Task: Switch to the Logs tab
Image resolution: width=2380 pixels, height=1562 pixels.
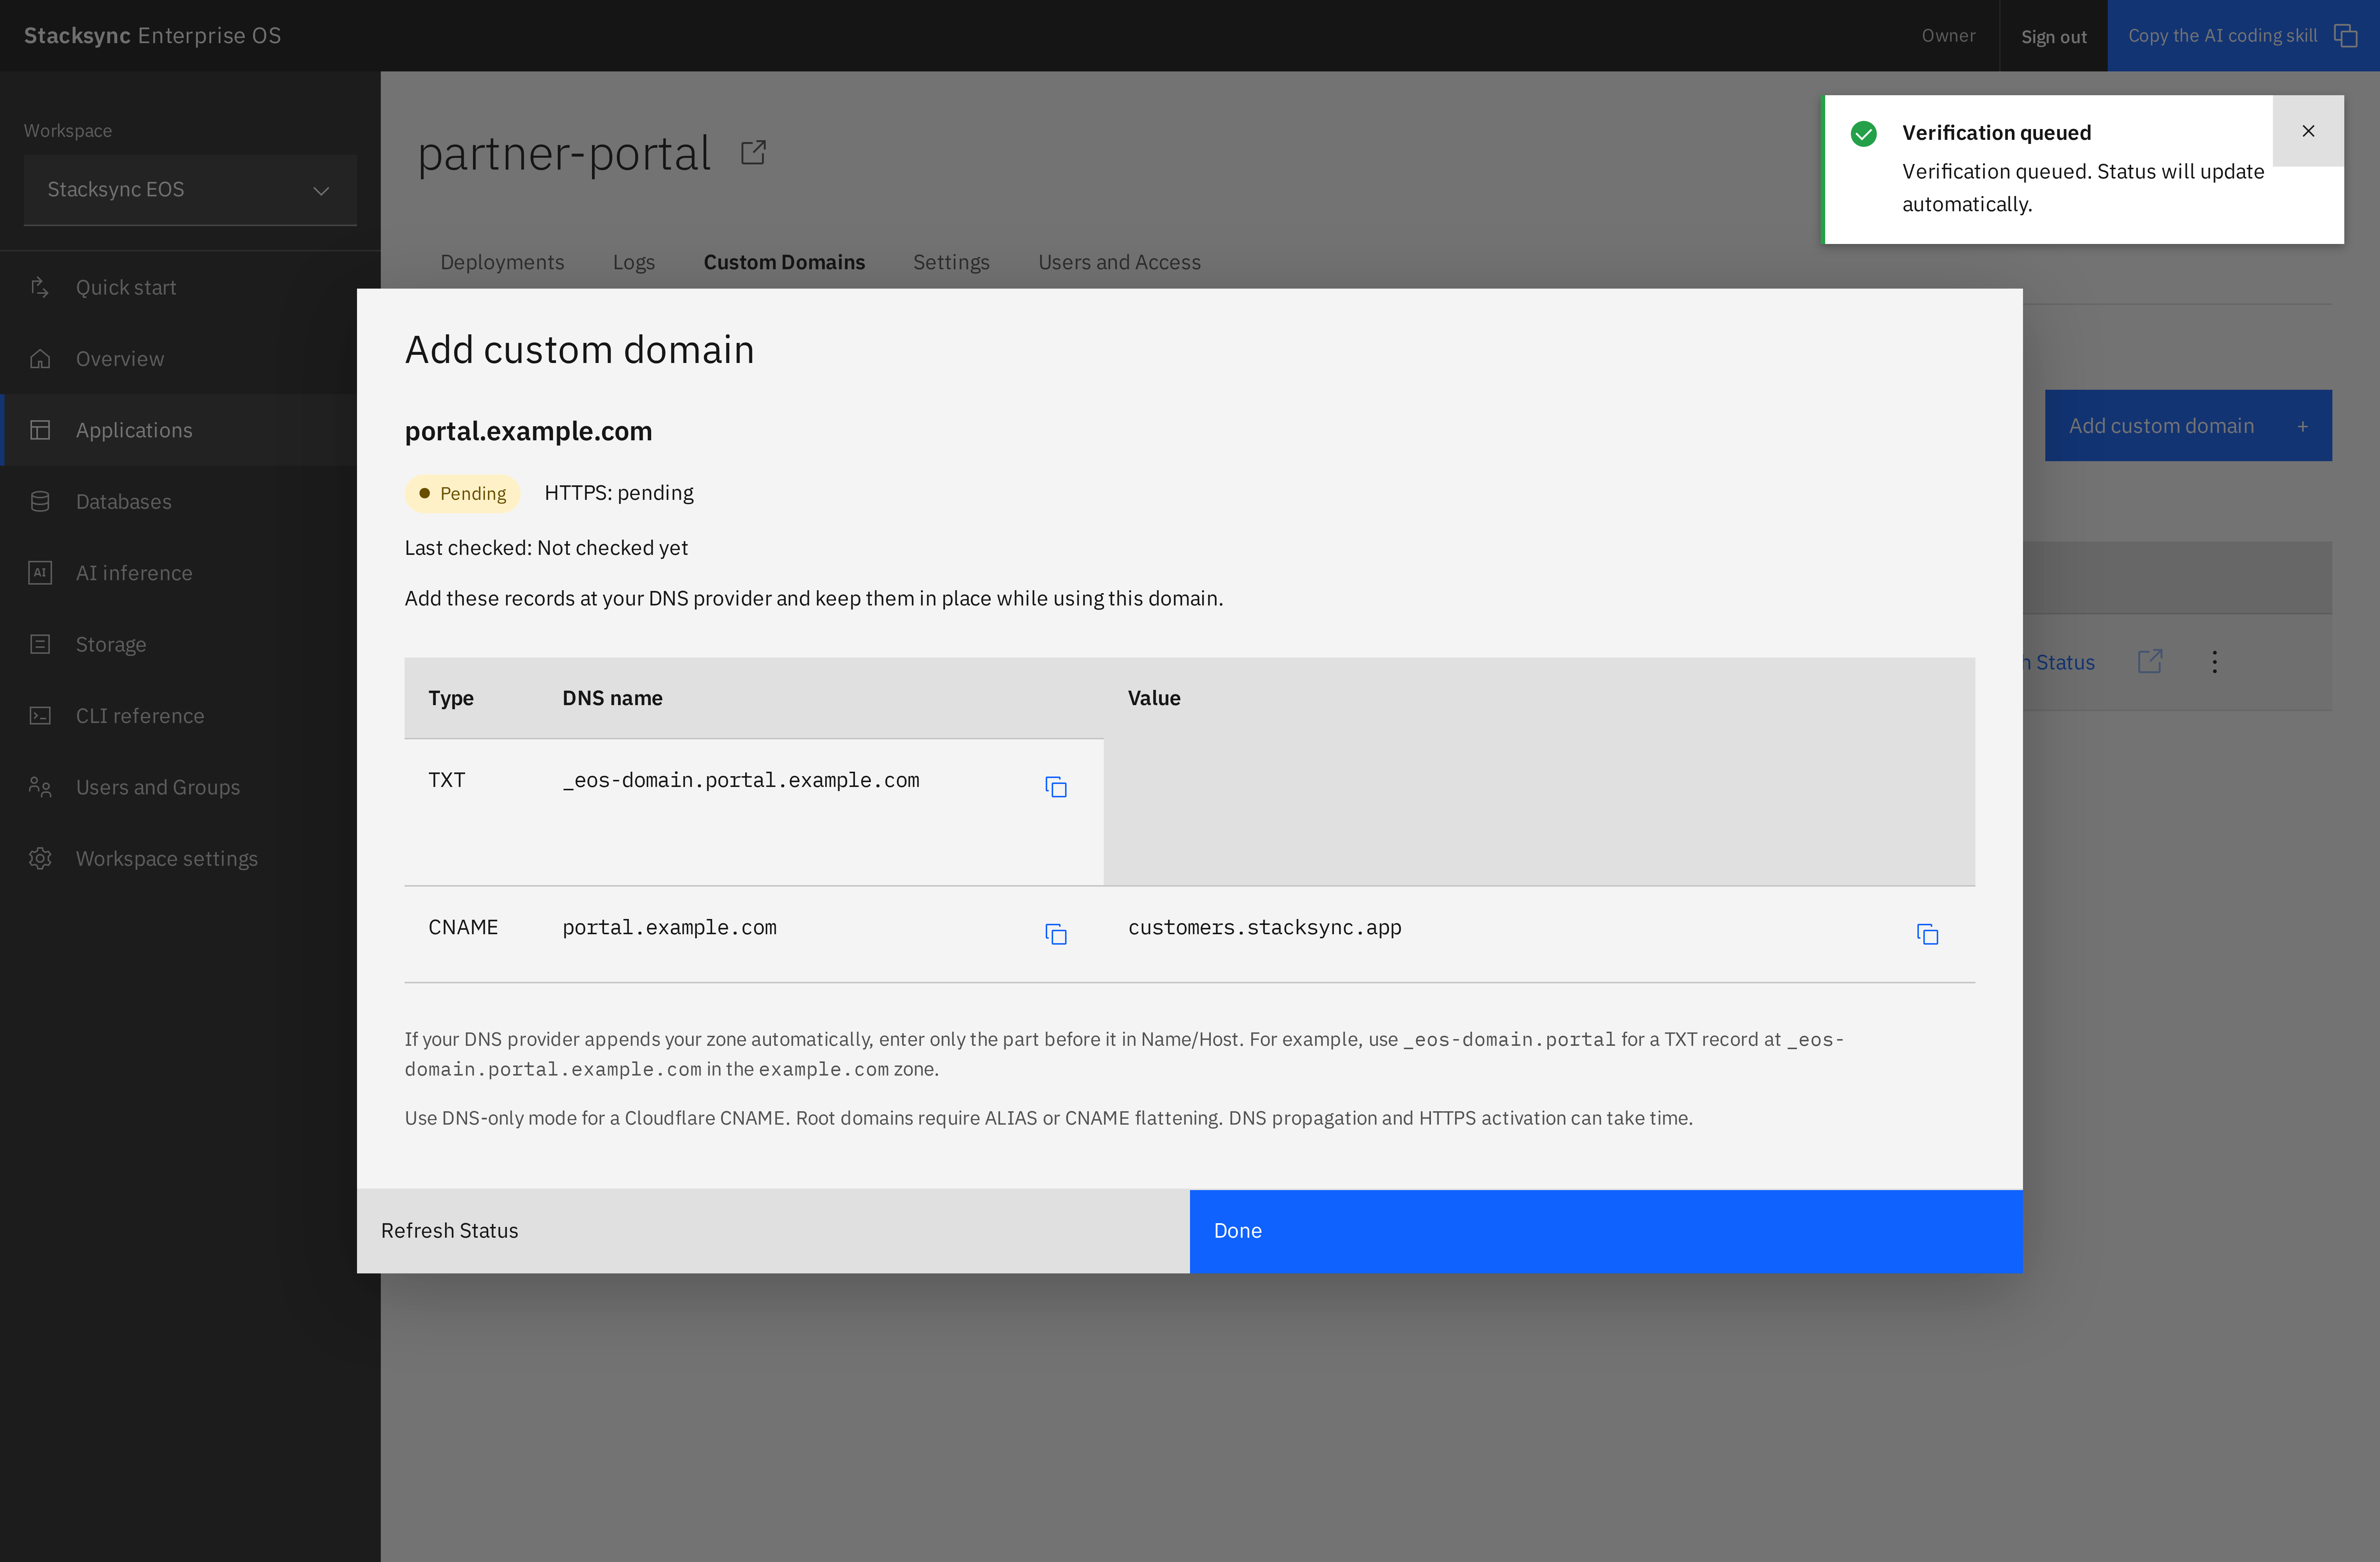Action: pos(634,262)
